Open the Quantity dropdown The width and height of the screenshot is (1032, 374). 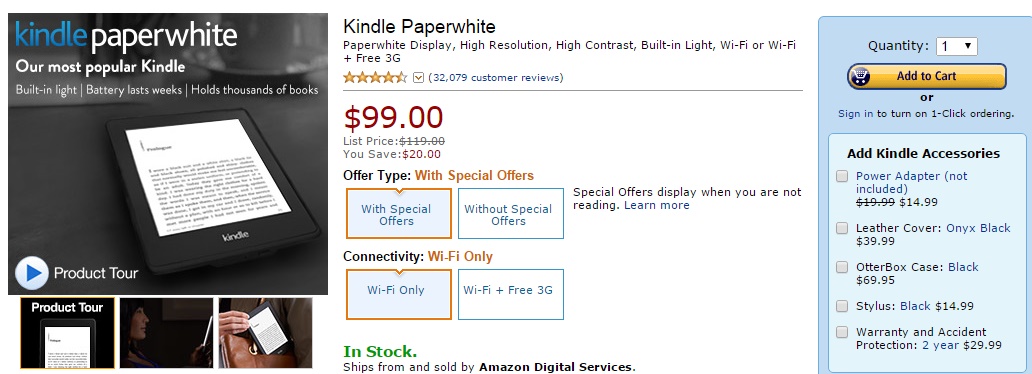point(956,46)
